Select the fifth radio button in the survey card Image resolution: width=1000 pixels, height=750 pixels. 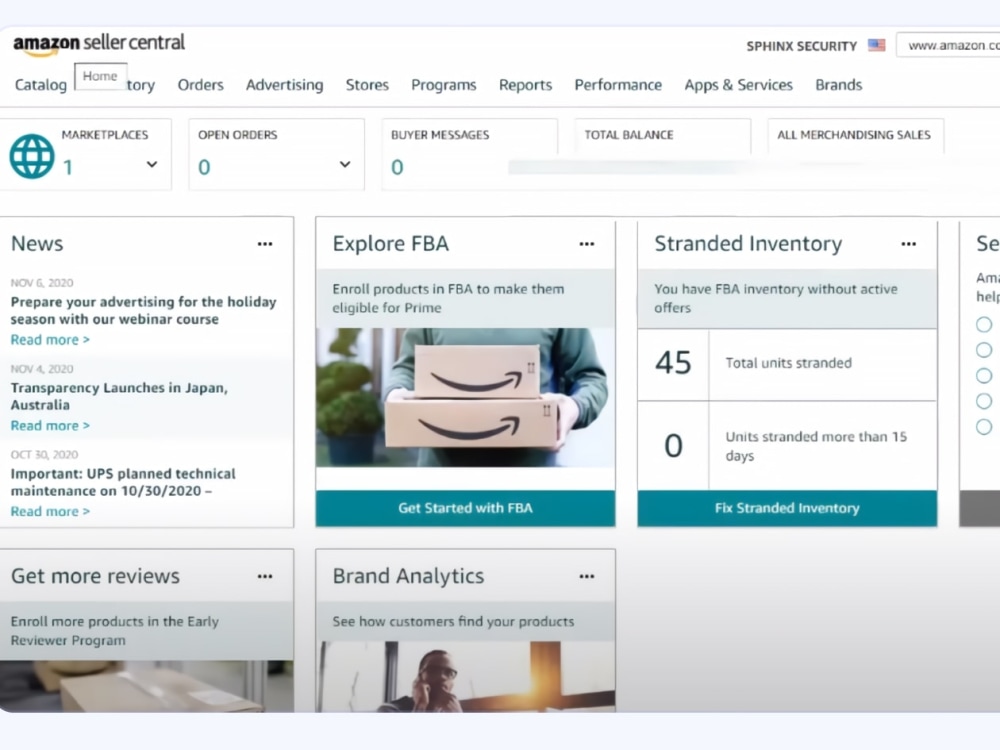click(x=984, y=427)
